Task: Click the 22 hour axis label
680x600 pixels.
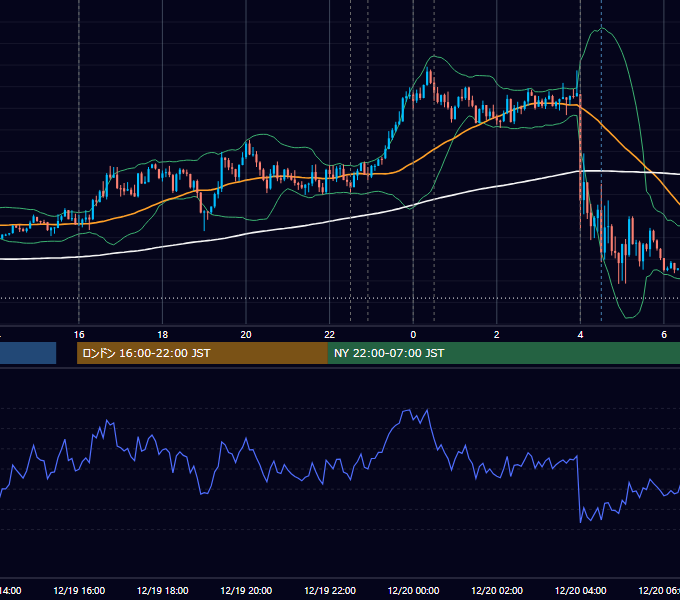Action: pos(330,335)
